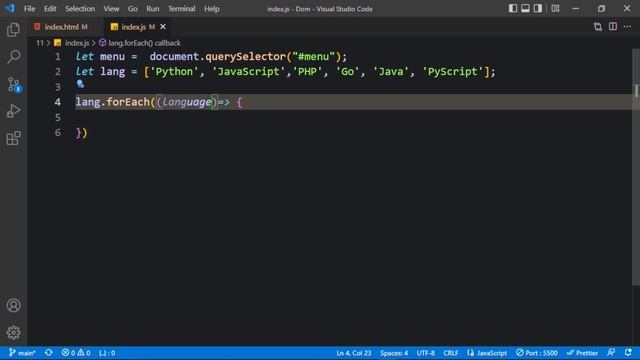The height and width of the screenshot is (360, 640).
Task: Open the Explorer view in activity bar
Action: pos(13,30)
